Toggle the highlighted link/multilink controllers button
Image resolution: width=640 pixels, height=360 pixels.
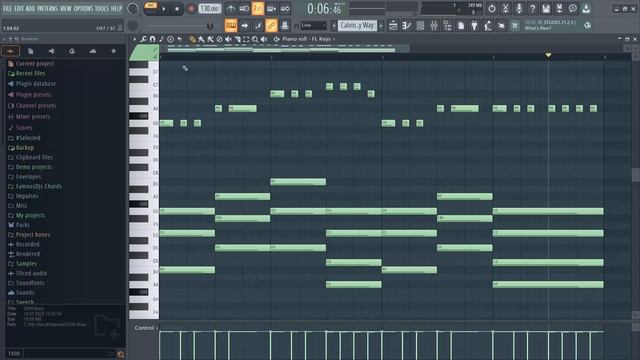click(271, 26)
